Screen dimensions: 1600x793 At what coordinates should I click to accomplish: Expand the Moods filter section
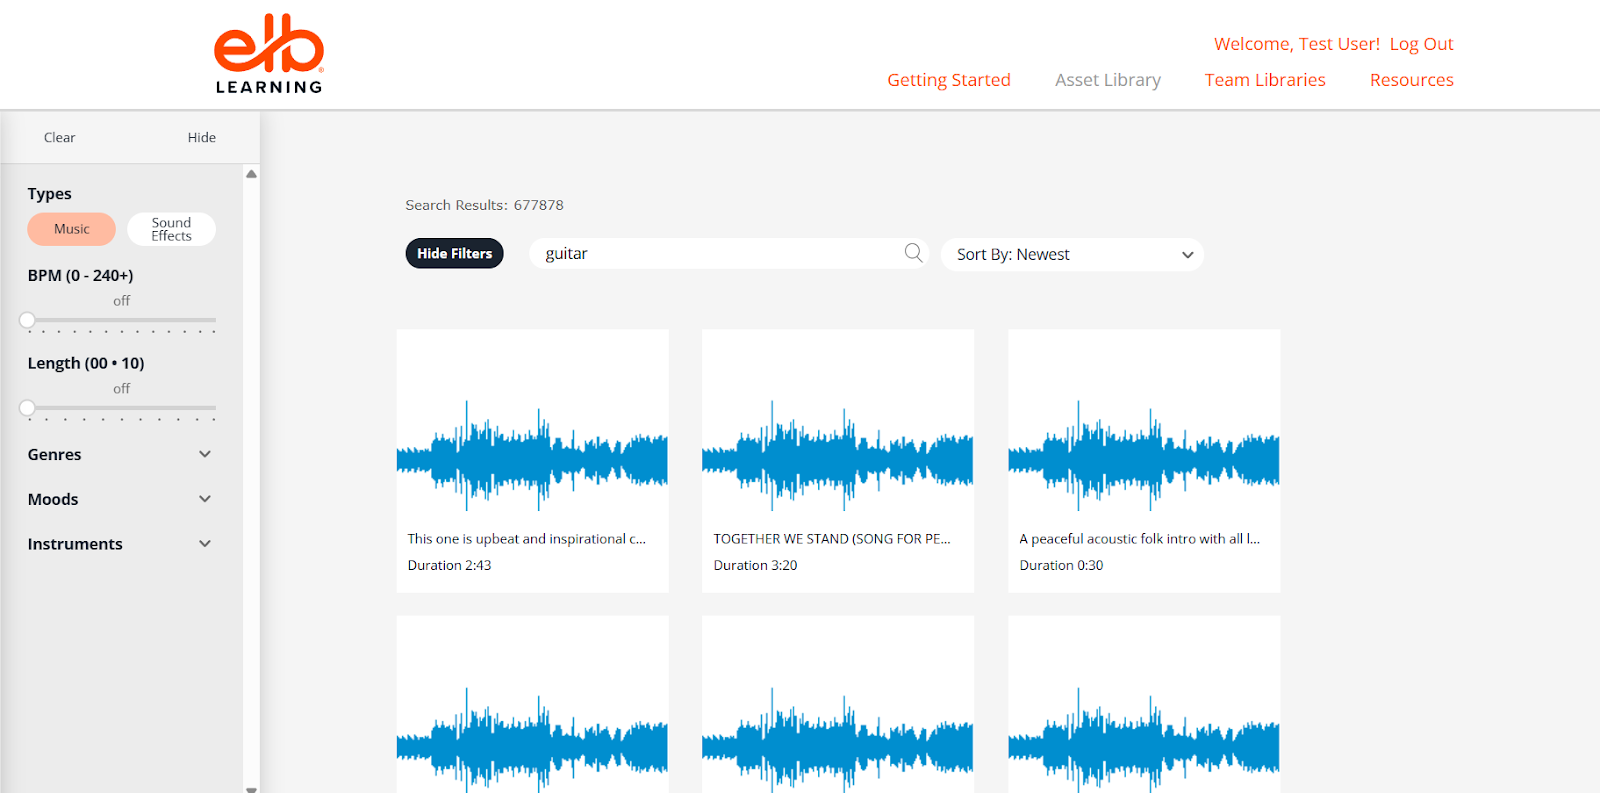pyautogui.click(x=120, y=499)
